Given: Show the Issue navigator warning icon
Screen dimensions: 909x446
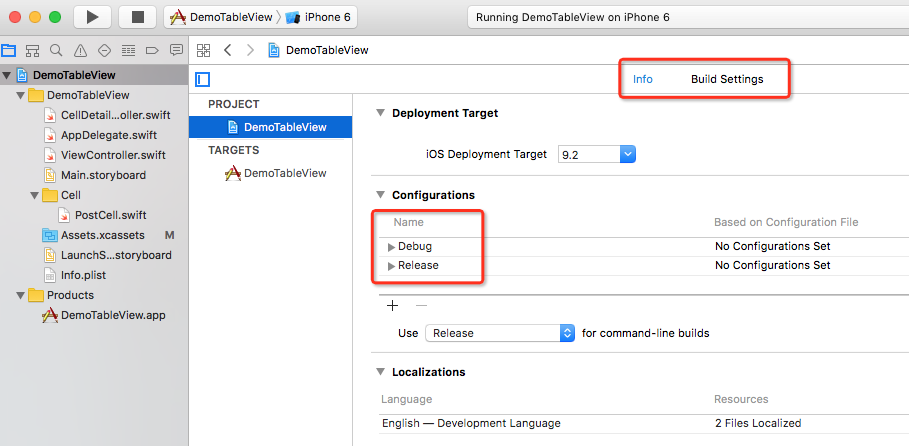Looking at the screenshot, I should (x=80, y=50).
